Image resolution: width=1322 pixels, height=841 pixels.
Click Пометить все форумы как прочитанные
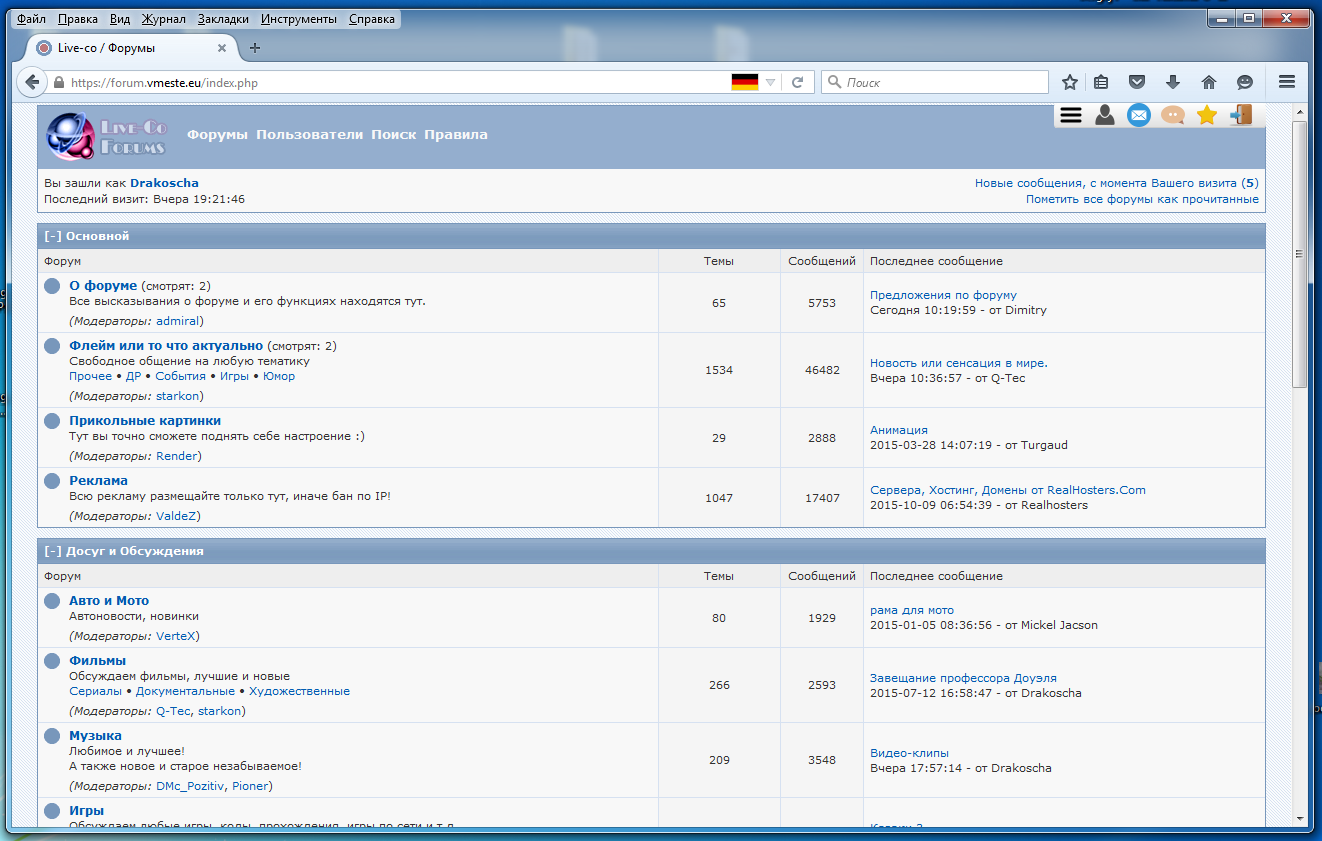1142,199
